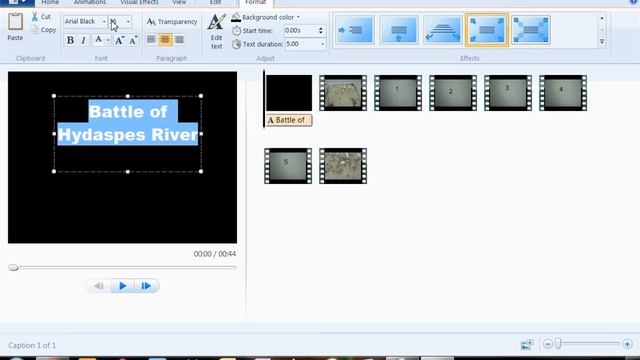Switch to the Home ribbon tab
The image size is (640, 360).
50,2
